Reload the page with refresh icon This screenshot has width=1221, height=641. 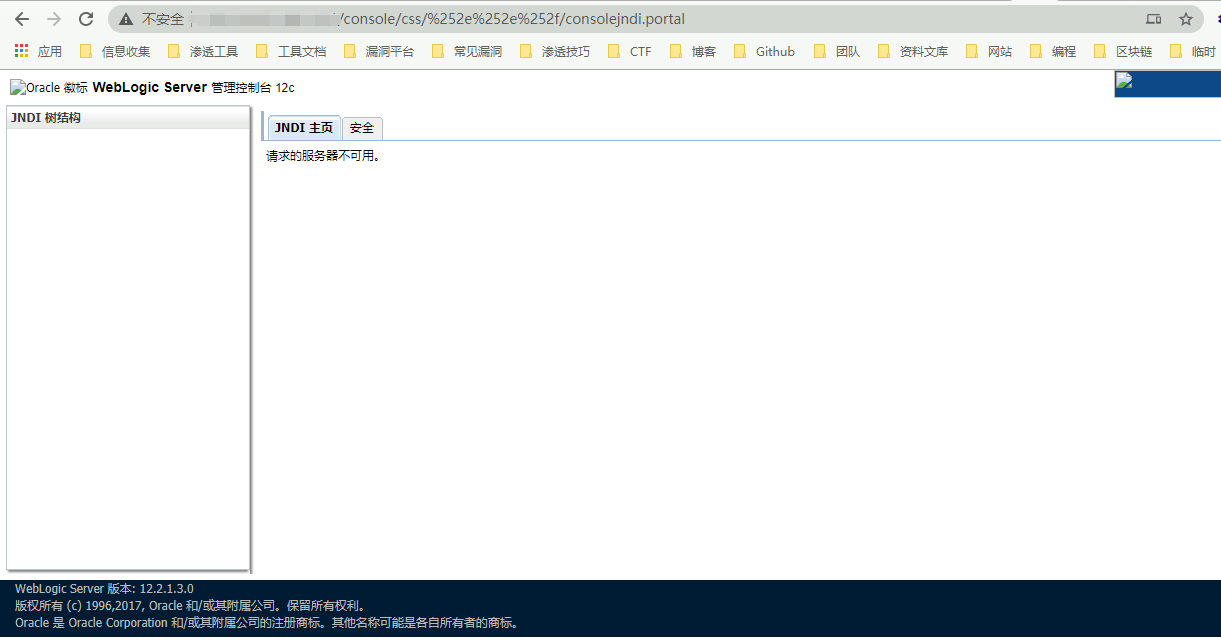(86, 19)
